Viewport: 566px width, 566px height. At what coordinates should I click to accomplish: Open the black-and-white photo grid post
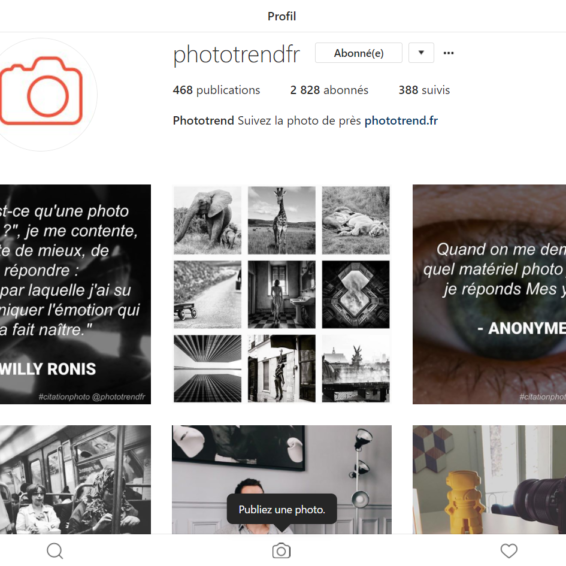(x=282, y=294)
